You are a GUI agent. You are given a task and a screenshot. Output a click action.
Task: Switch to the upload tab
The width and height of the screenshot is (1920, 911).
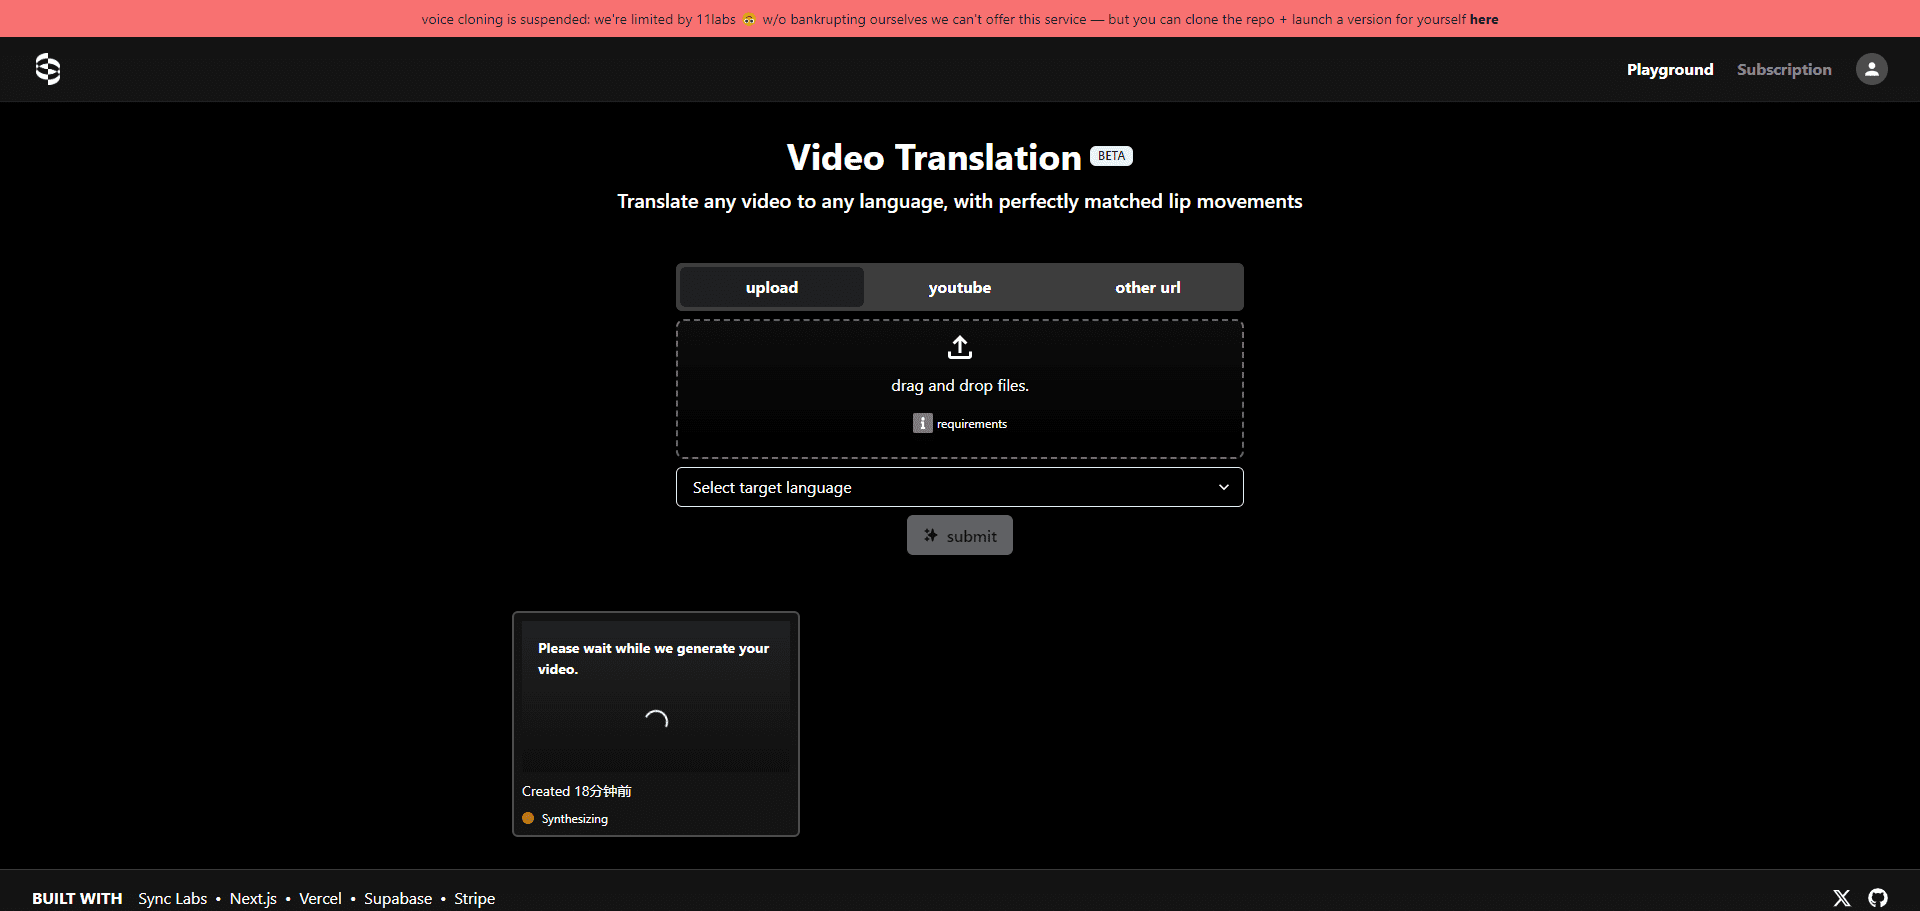click(x=772, y=287)
